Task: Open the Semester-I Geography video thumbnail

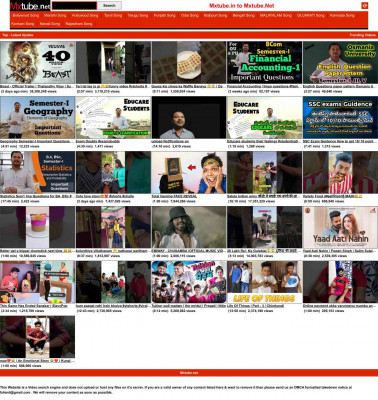Action: [x=38, y=117]
